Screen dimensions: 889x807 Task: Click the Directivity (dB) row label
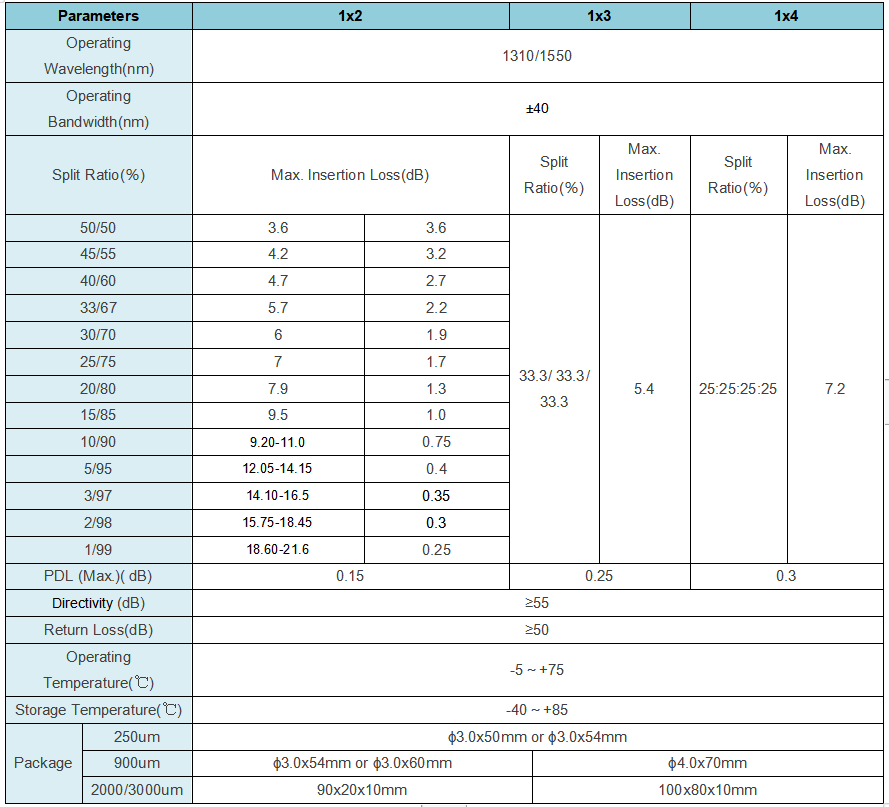click(x=98, y=603)
